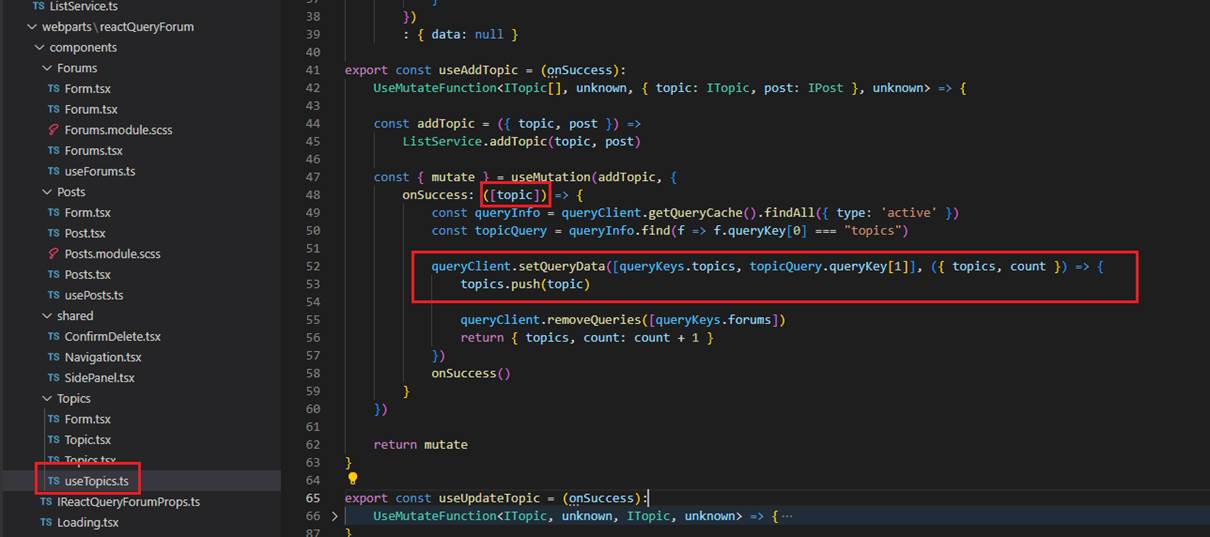Viewport: 1210px width, 537px height.
Task: Collapse the Posts folder
Action: click(47, 192)
